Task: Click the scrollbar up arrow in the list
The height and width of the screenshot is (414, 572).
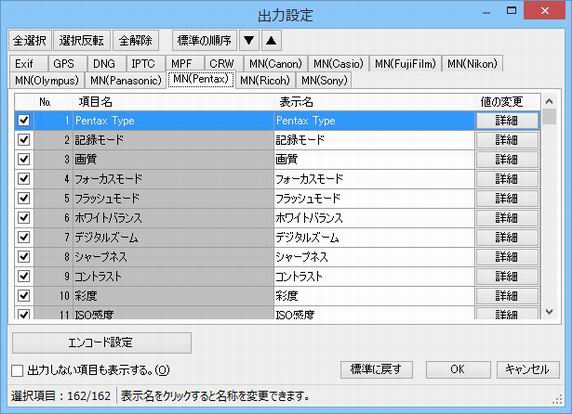Action: [x=549, y=101]
